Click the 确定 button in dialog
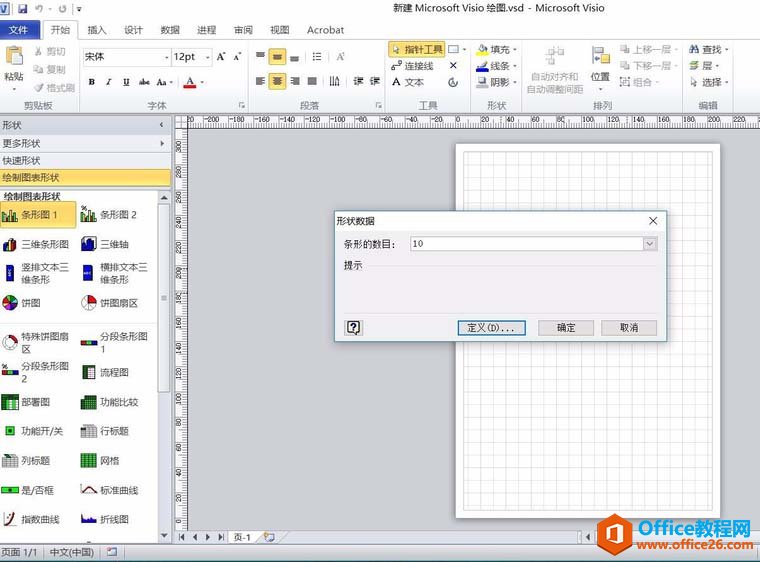Screen dimensions: 760x562 coord(566,327)
